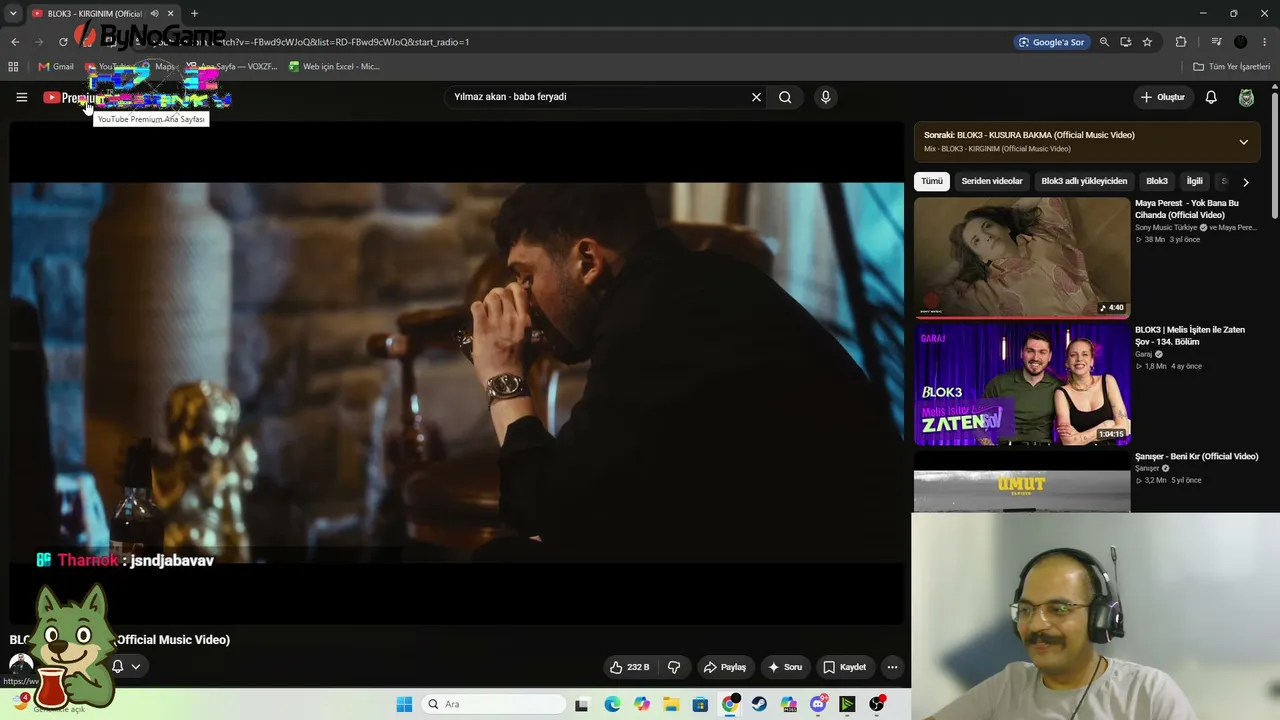Open OBS Studio from the taskbar

[x=877, y=704]
